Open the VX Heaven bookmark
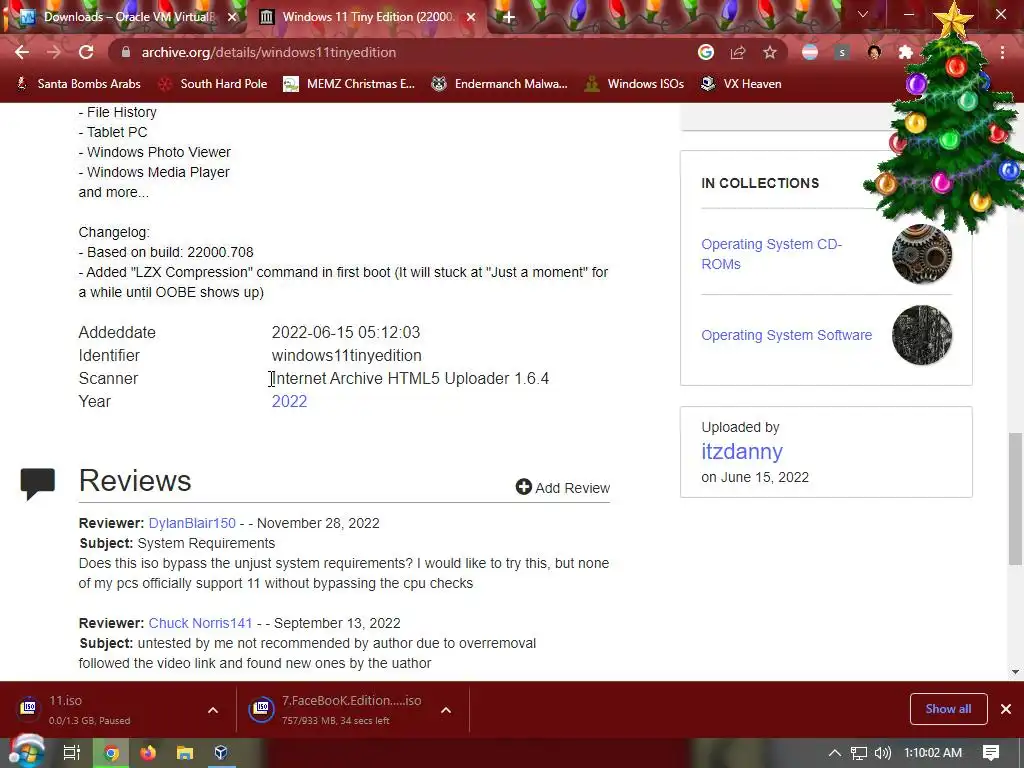 (x=741, y=84)
